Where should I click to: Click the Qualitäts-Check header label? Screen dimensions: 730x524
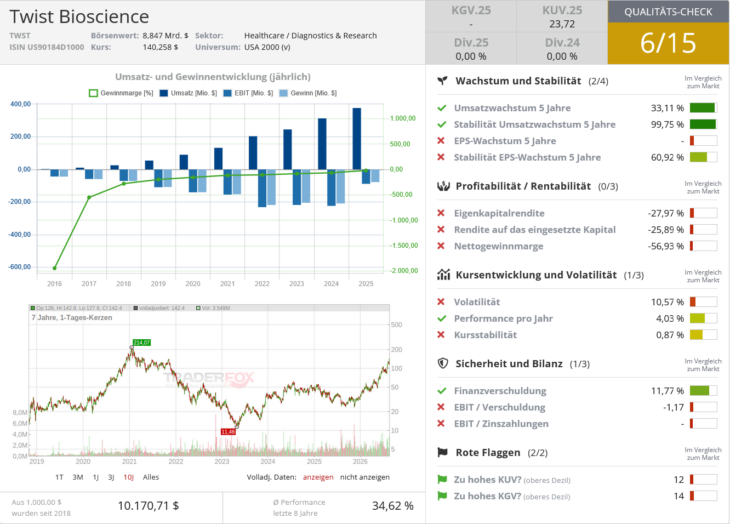pos(668,12)
